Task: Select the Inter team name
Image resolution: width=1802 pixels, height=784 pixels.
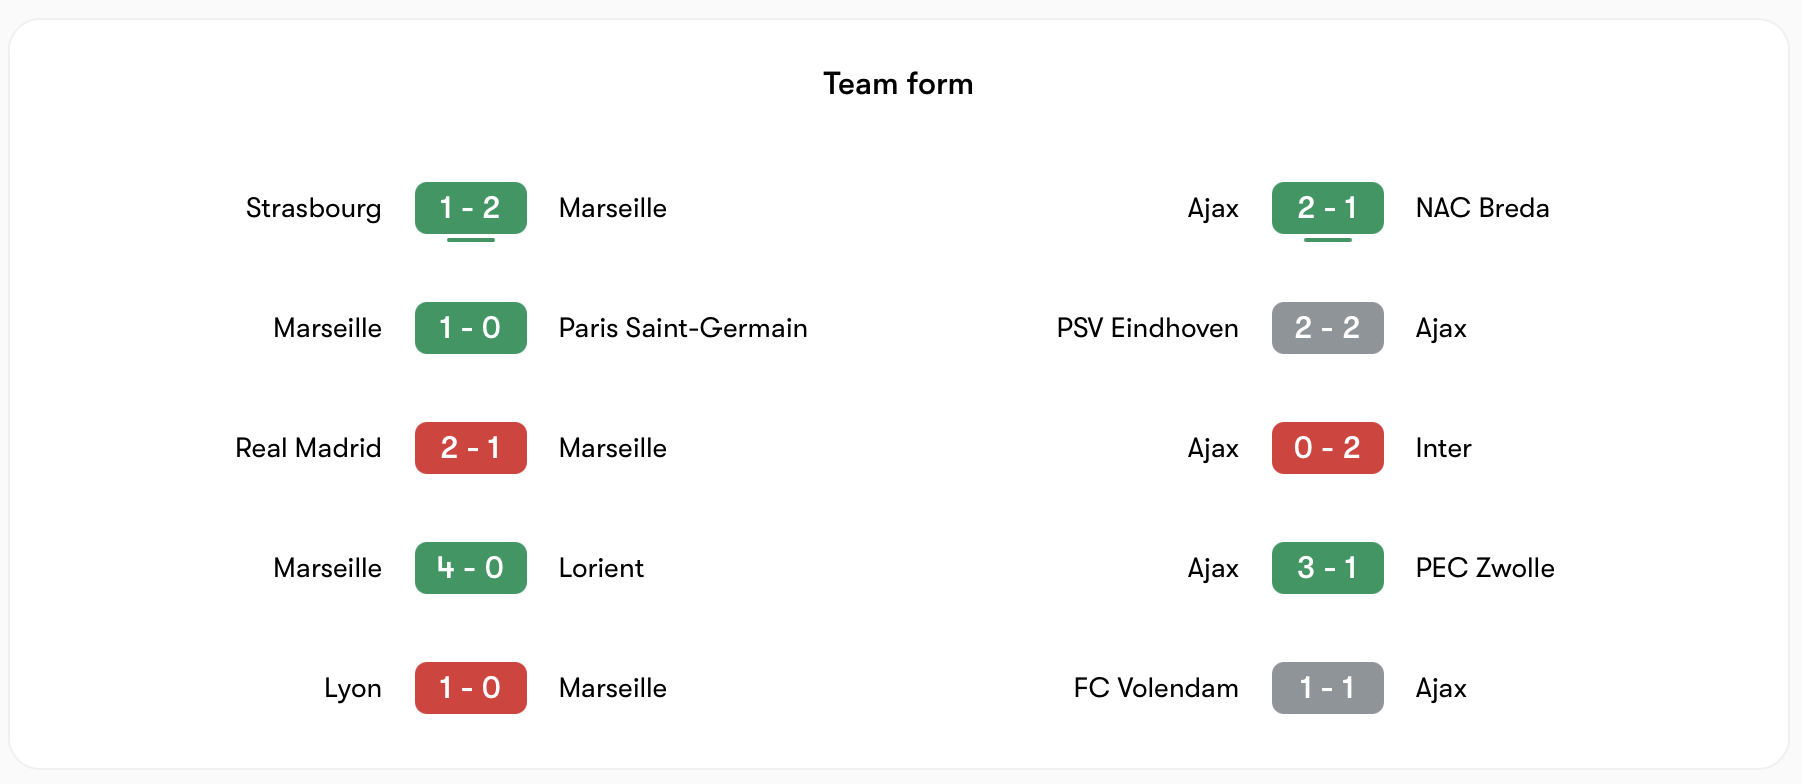Action: coord(1443,448)
